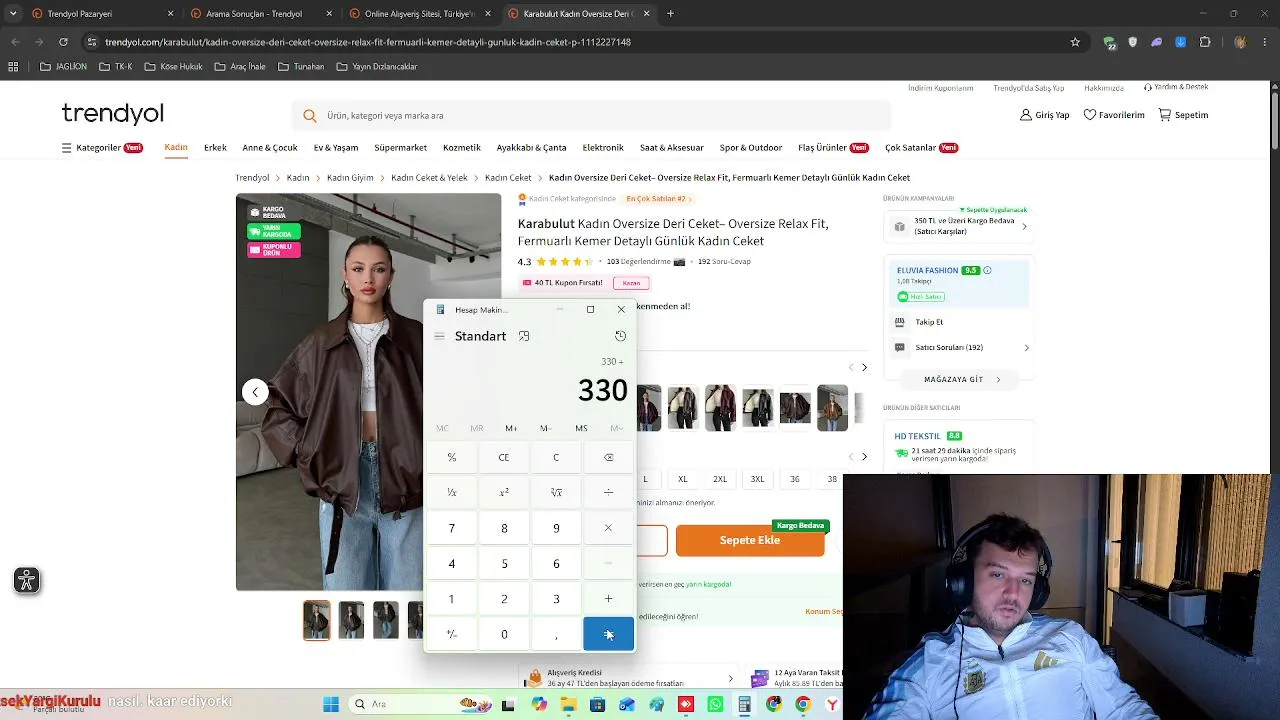Click the calculator plus key
The height and width of the screenshot is (720, 1280).
(x=608, y=599)
